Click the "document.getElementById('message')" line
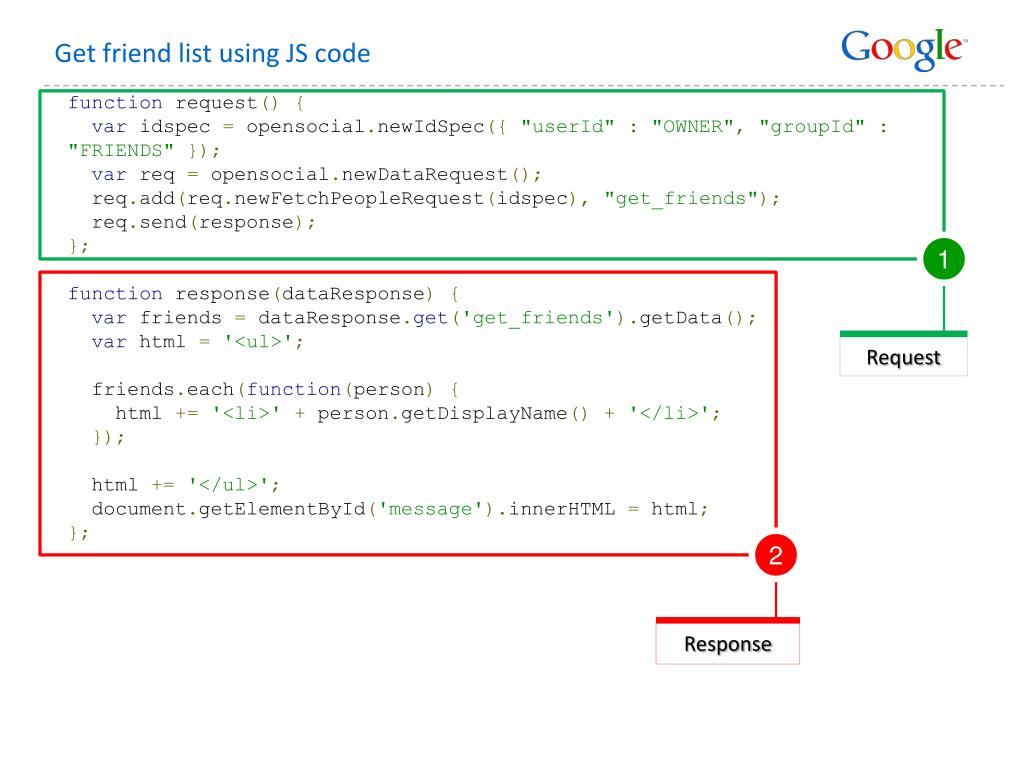The height and width of the screenshot is (768, 1024). pos(400,509)
